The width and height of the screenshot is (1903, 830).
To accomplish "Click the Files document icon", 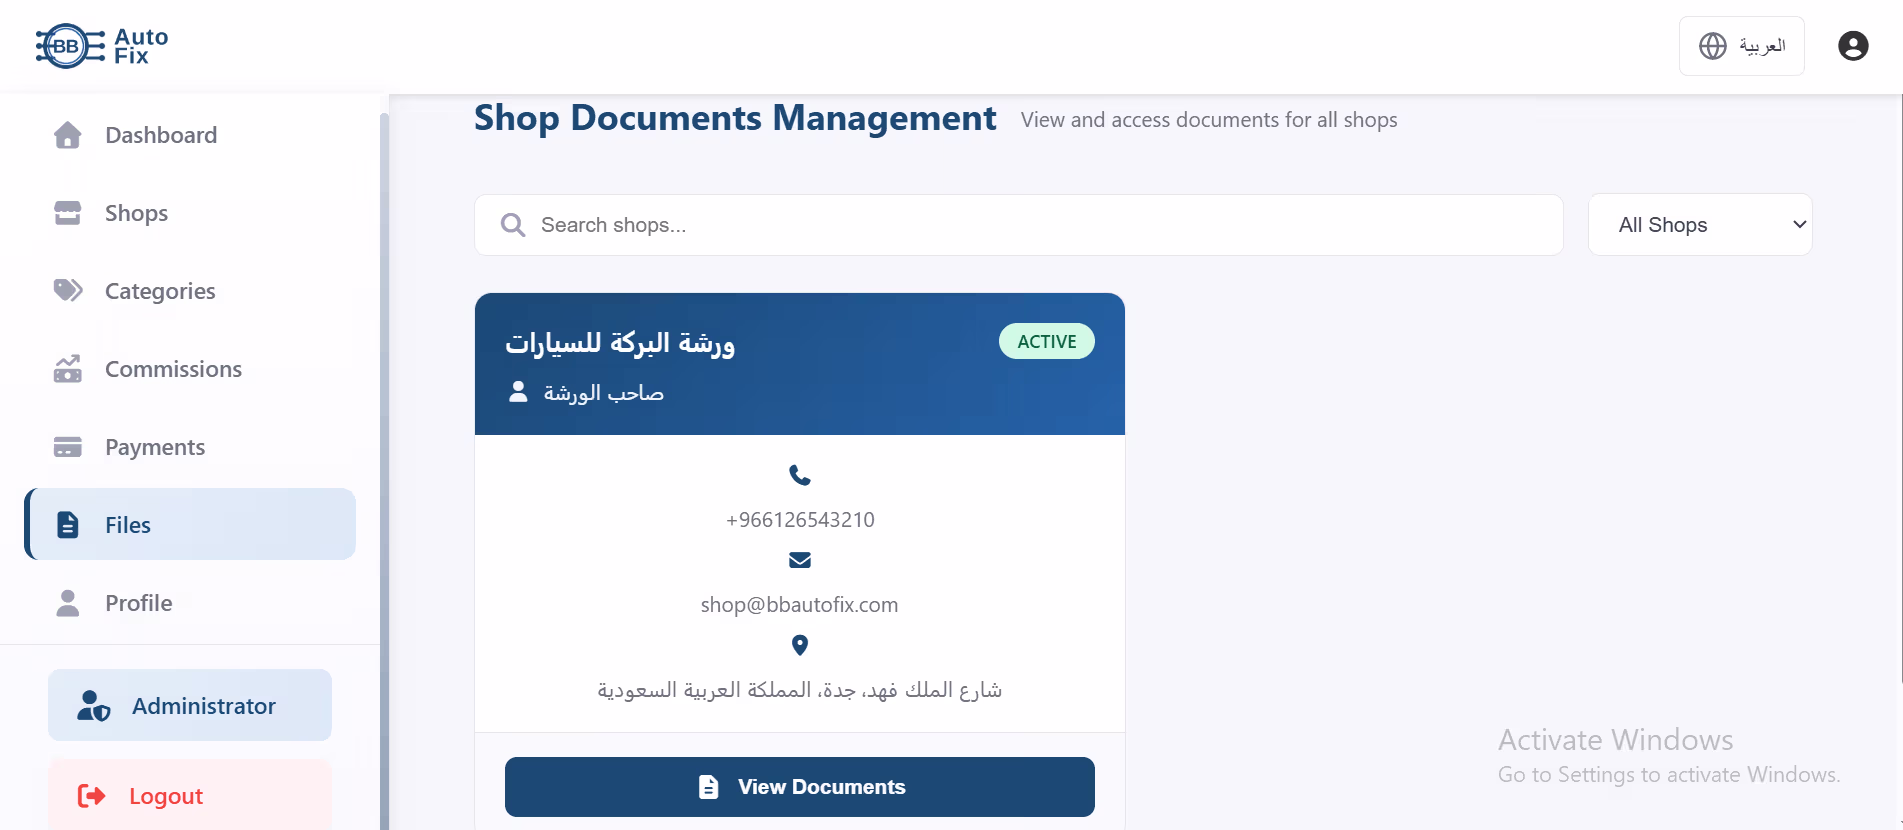I will 68,525.
